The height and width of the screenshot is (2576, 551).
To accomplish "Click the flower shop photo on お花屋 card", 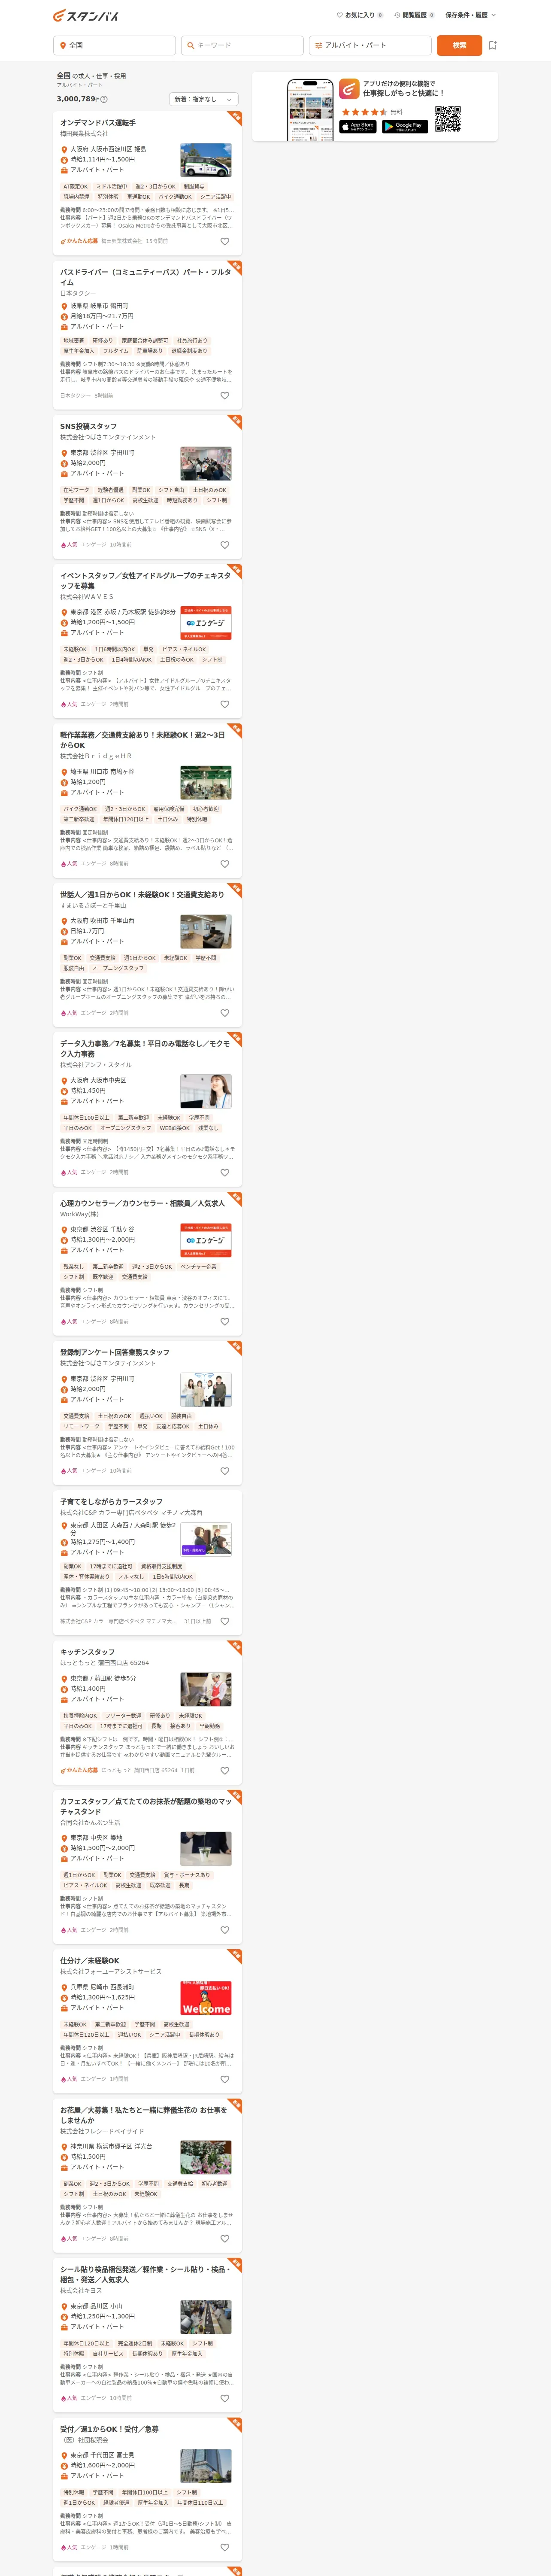I will (x=206, y=2157).
